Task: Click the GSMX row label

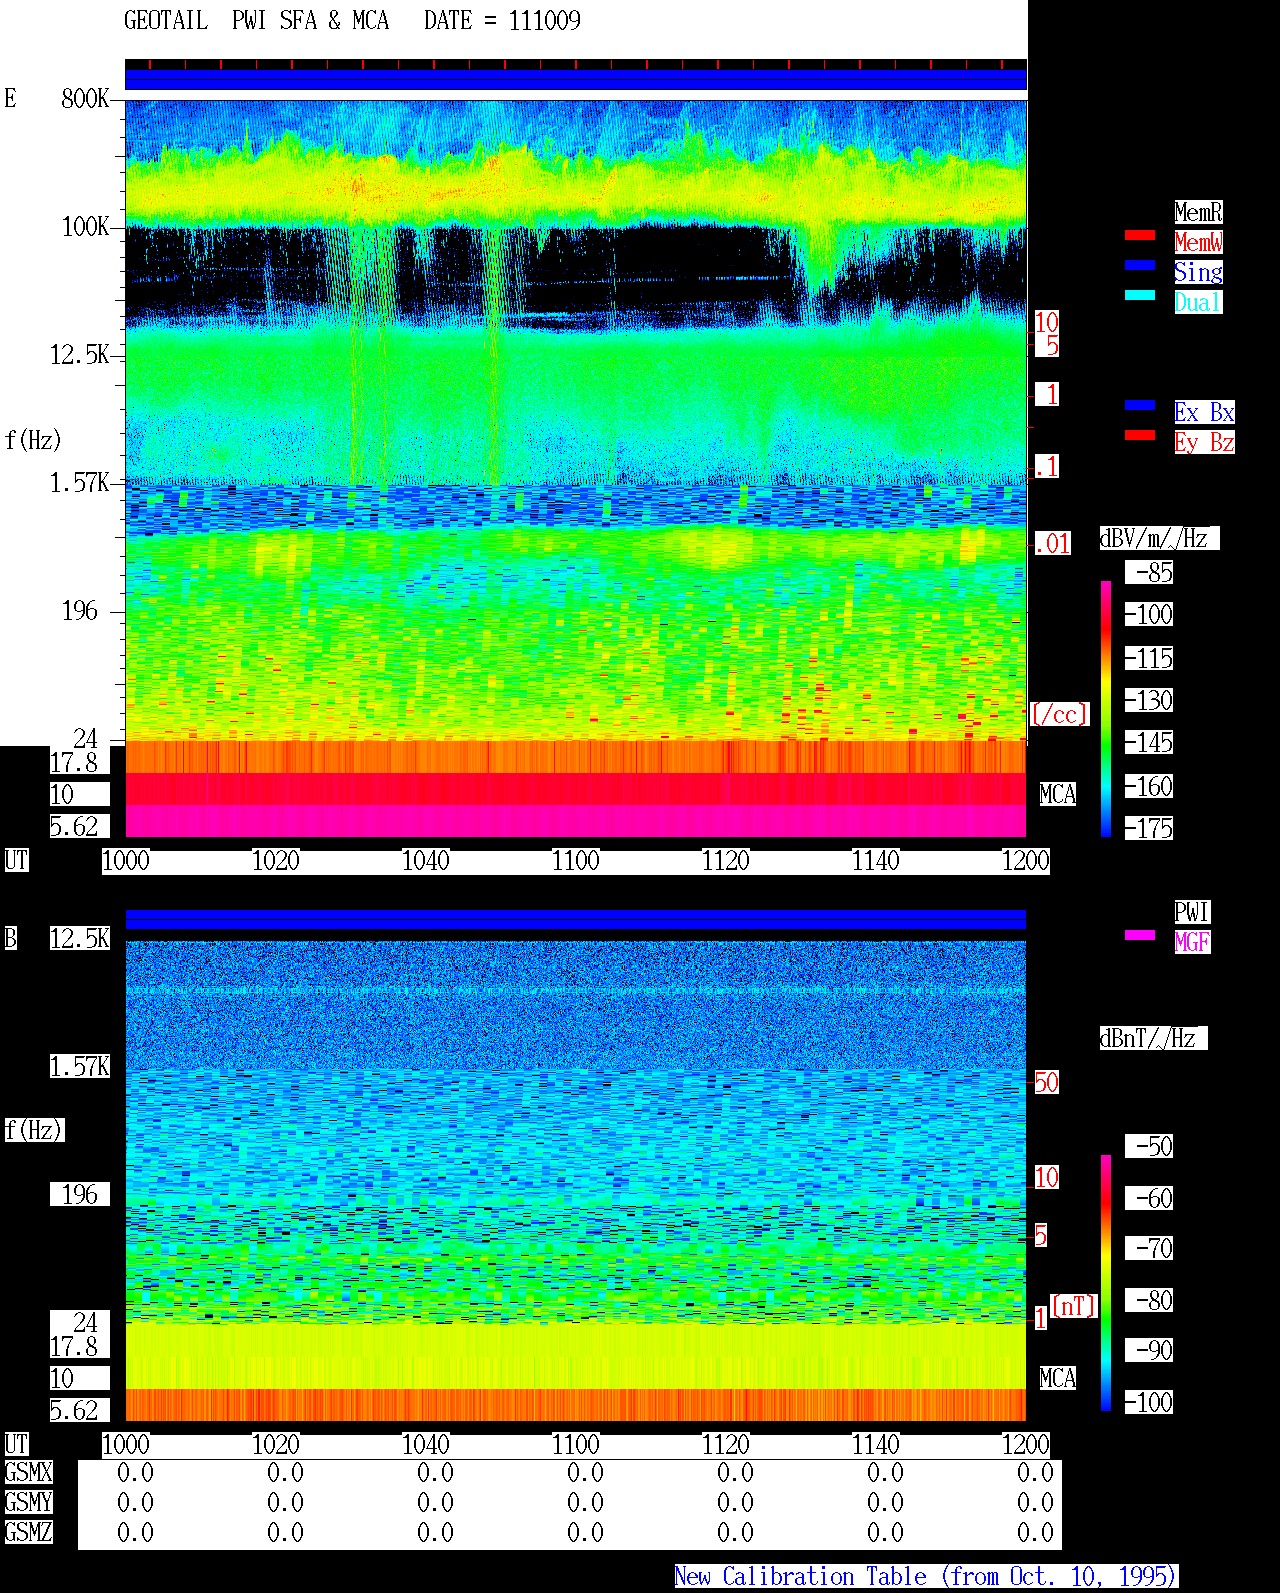Action: click(28, 1473)
